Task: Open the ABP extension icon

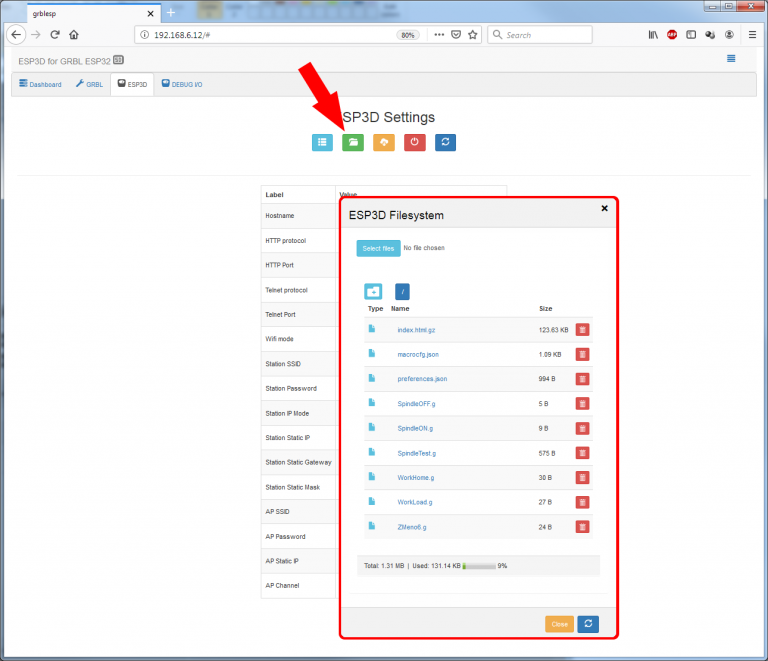Action: pos(672,35)
